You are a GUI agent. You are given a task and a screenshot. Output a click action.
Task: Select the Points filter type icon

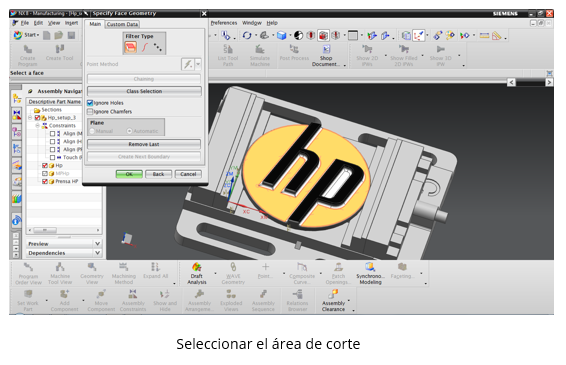pyautogui.click(x=158, y=47)
